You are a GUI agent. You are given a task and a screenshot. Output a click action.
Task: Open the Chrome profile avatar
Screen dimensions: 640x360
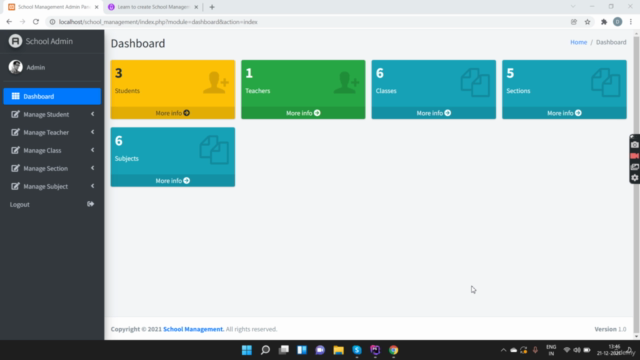[618, 22]
